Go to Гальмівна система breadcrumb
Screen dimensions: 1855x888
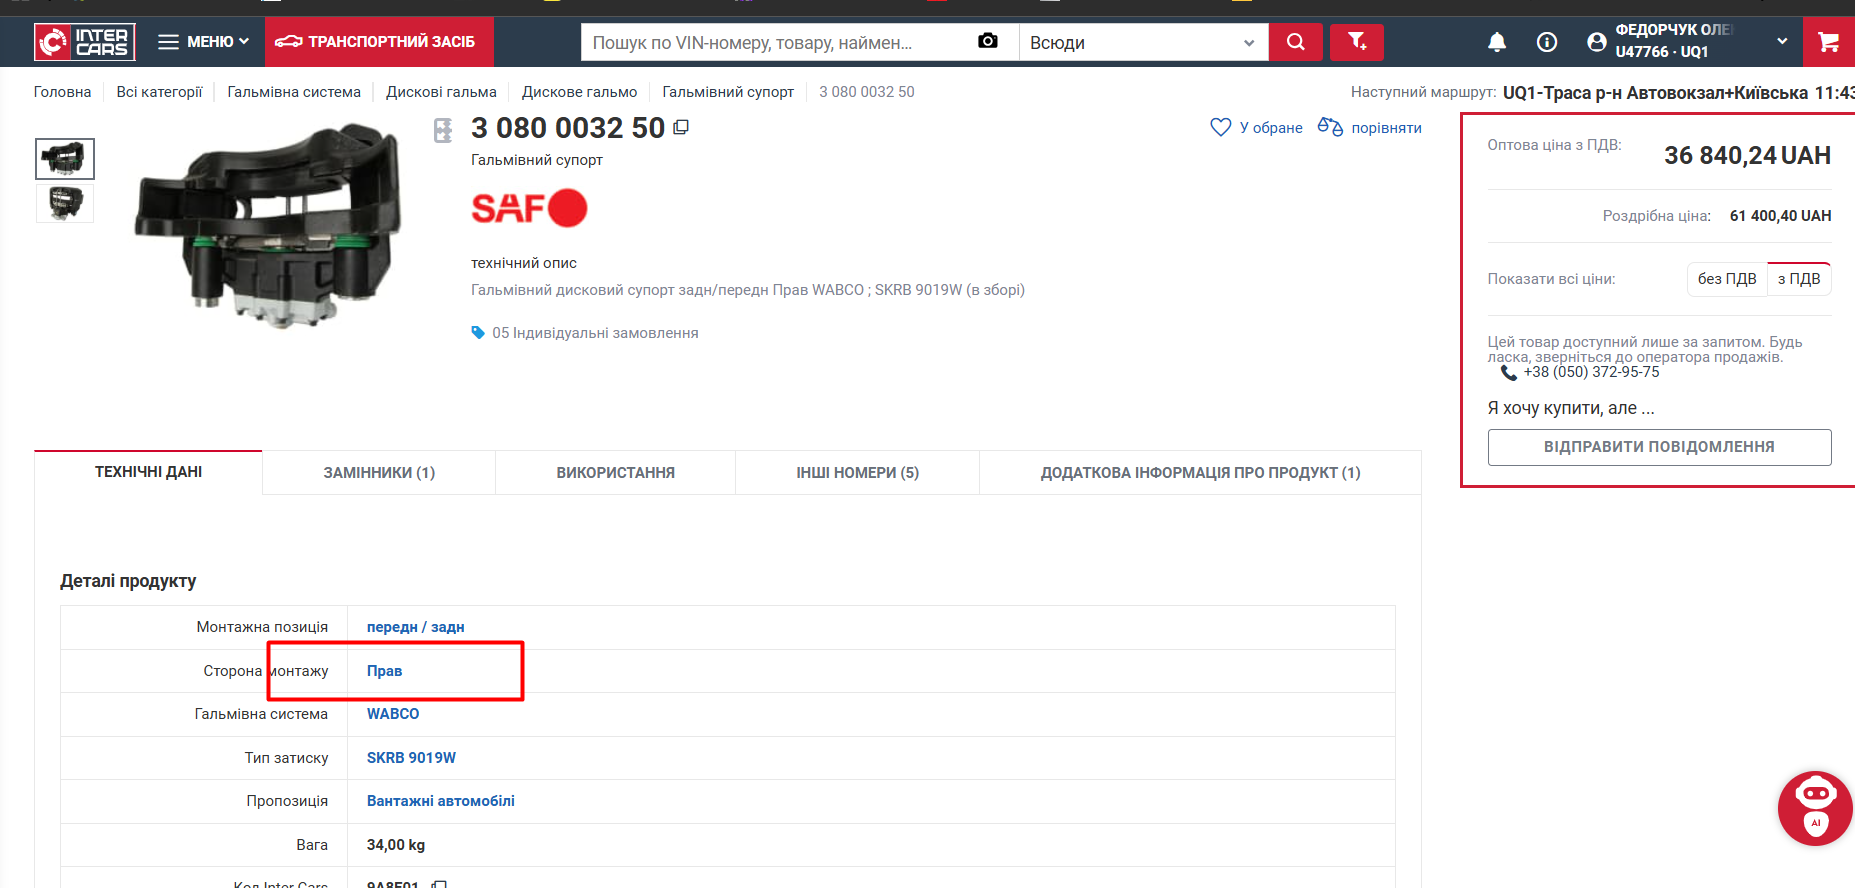pyautogui.click(x=294, y=92)
